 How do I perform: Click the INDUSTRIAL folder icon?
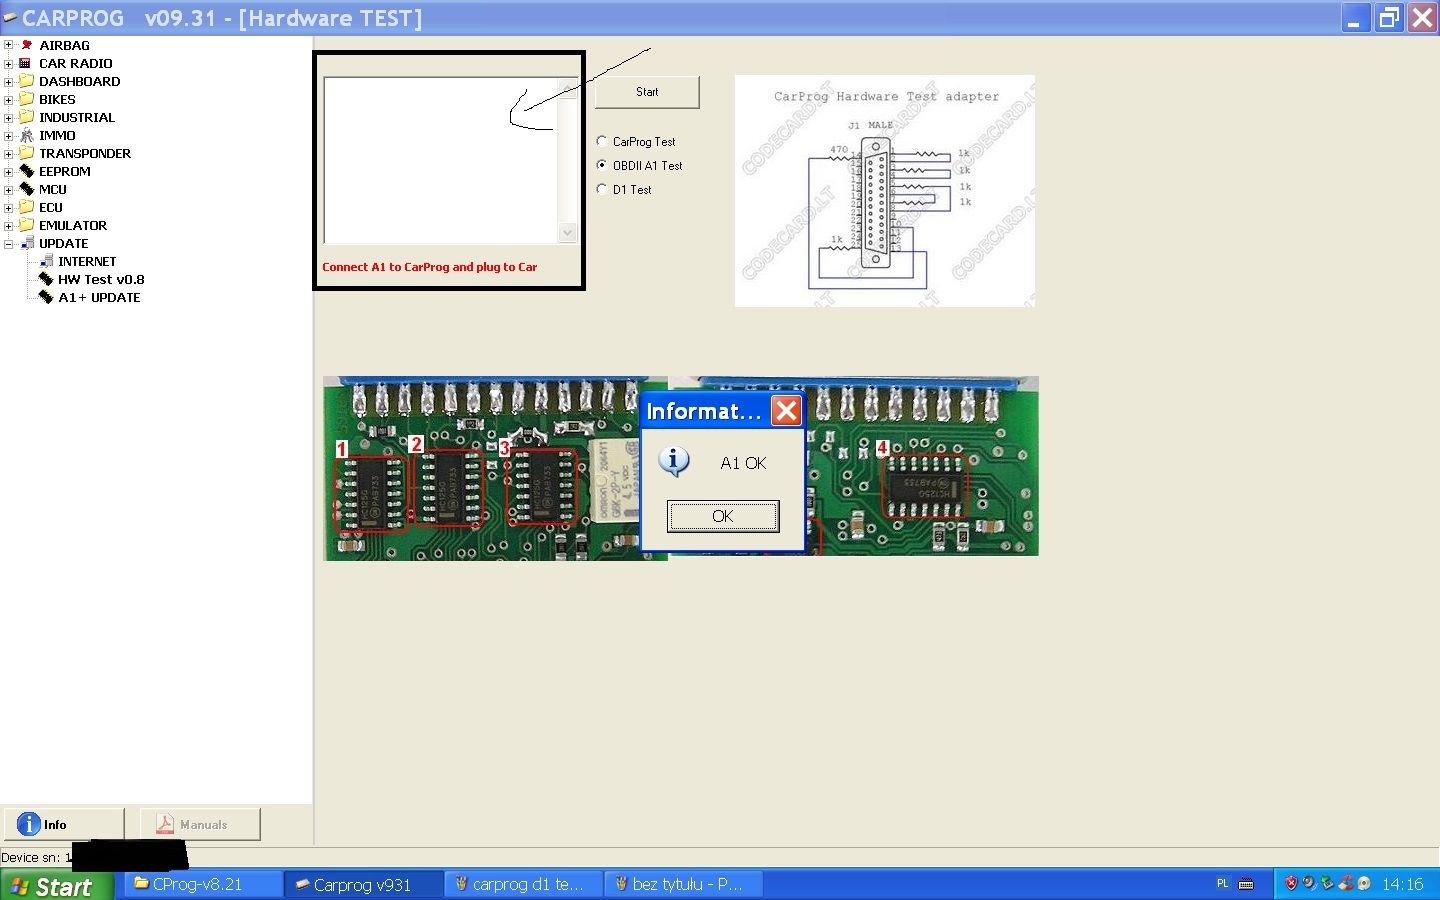pyautogui.click(x=27, y=117)
